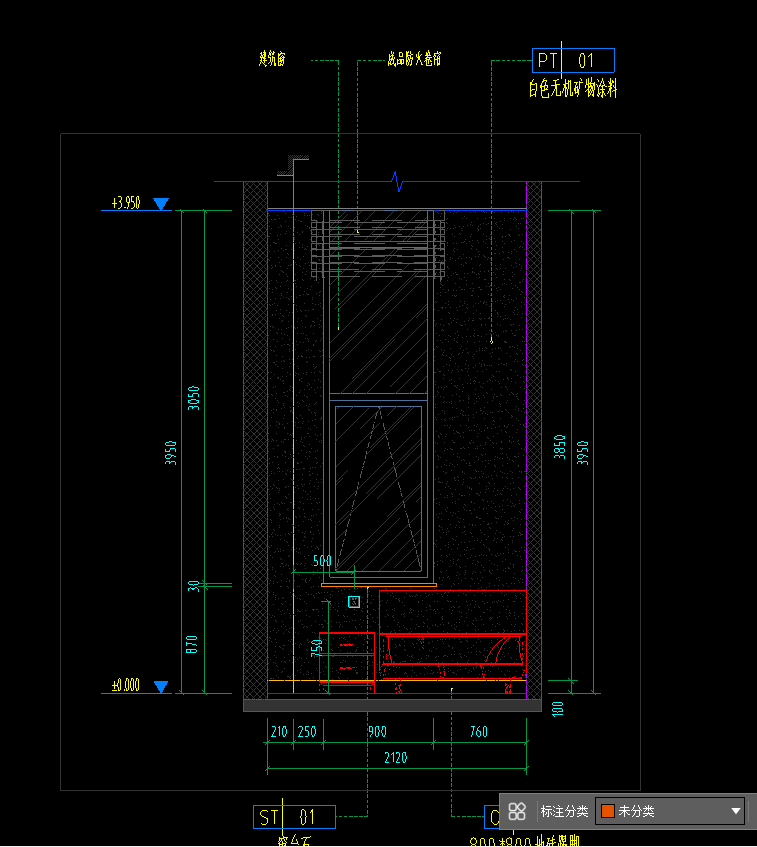This screenshot has width=757, height=847.
Task: Open the 未分类 annotation category dropdown
Action: (670, 811)
